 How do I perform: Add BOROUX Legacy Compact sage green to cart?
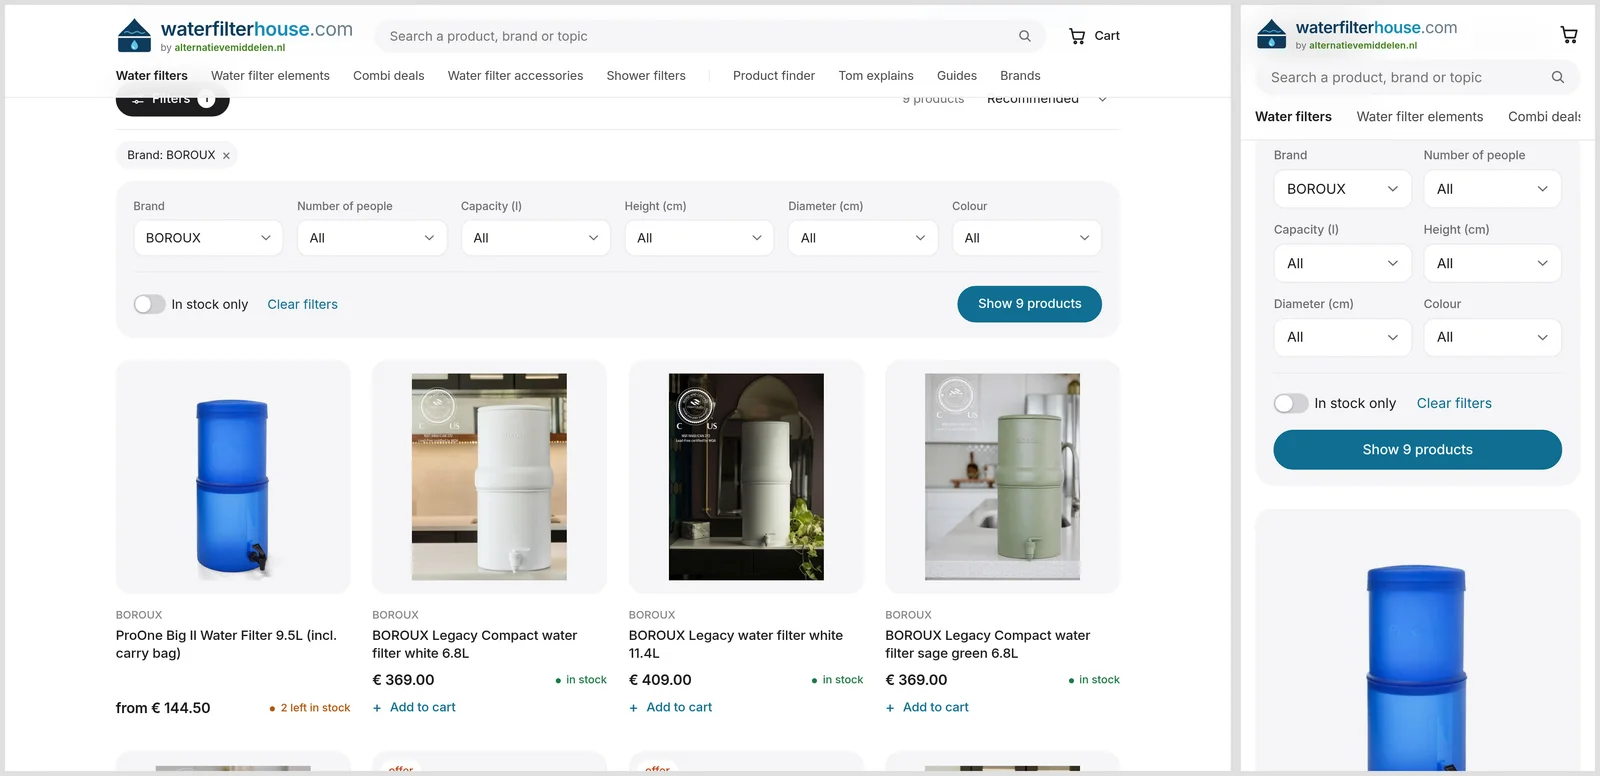pos(927,707)
